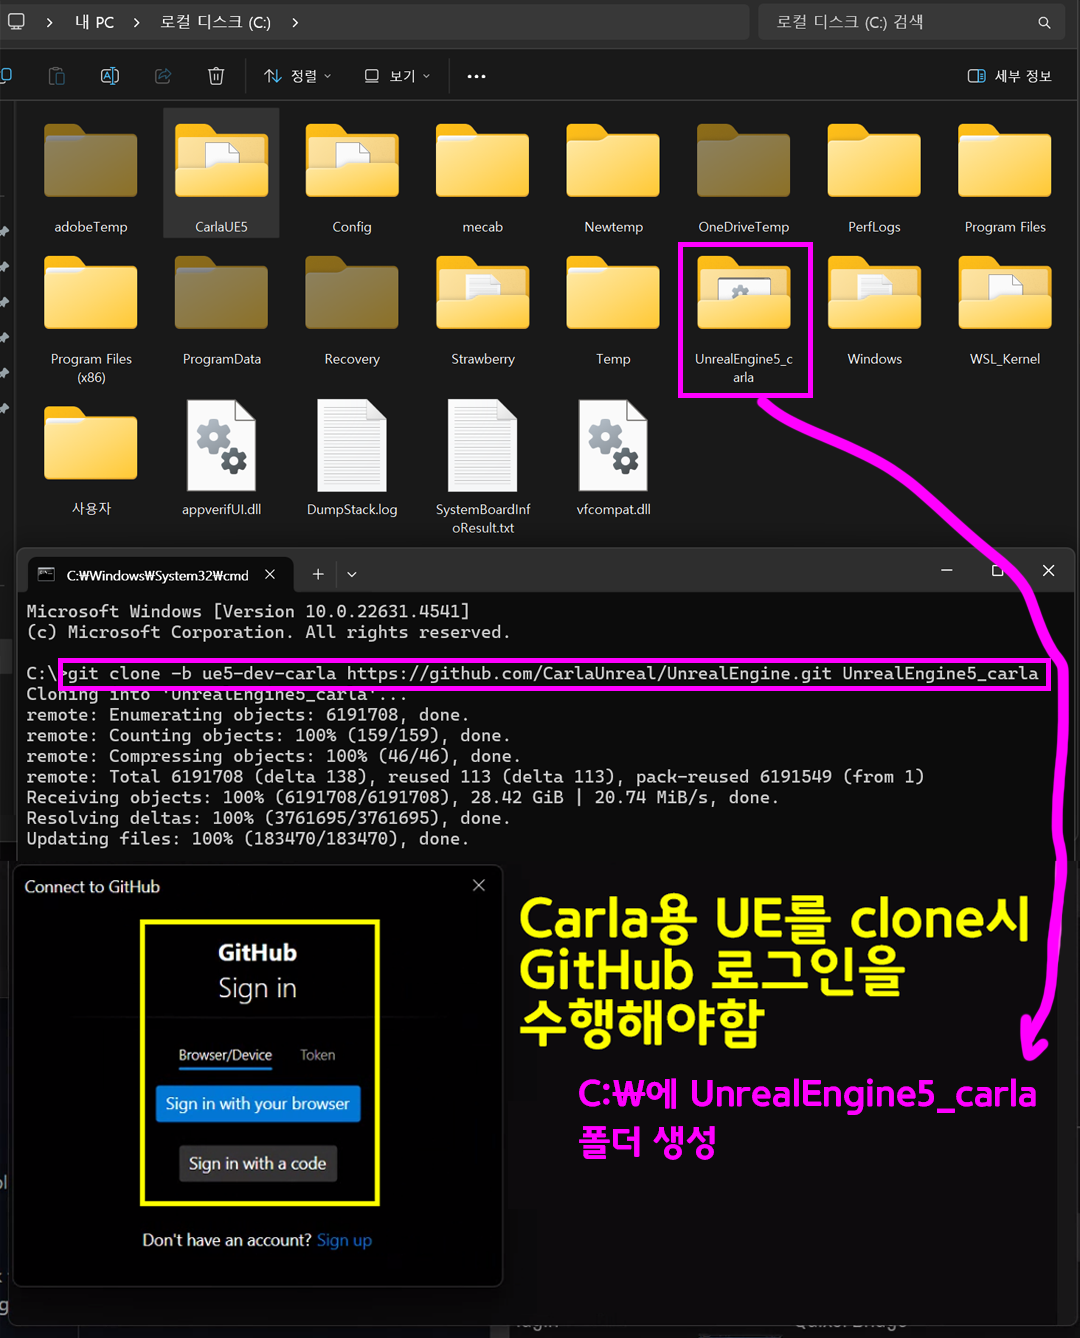Switch to Token tab in GitHub dialog

pos(318,1055)
